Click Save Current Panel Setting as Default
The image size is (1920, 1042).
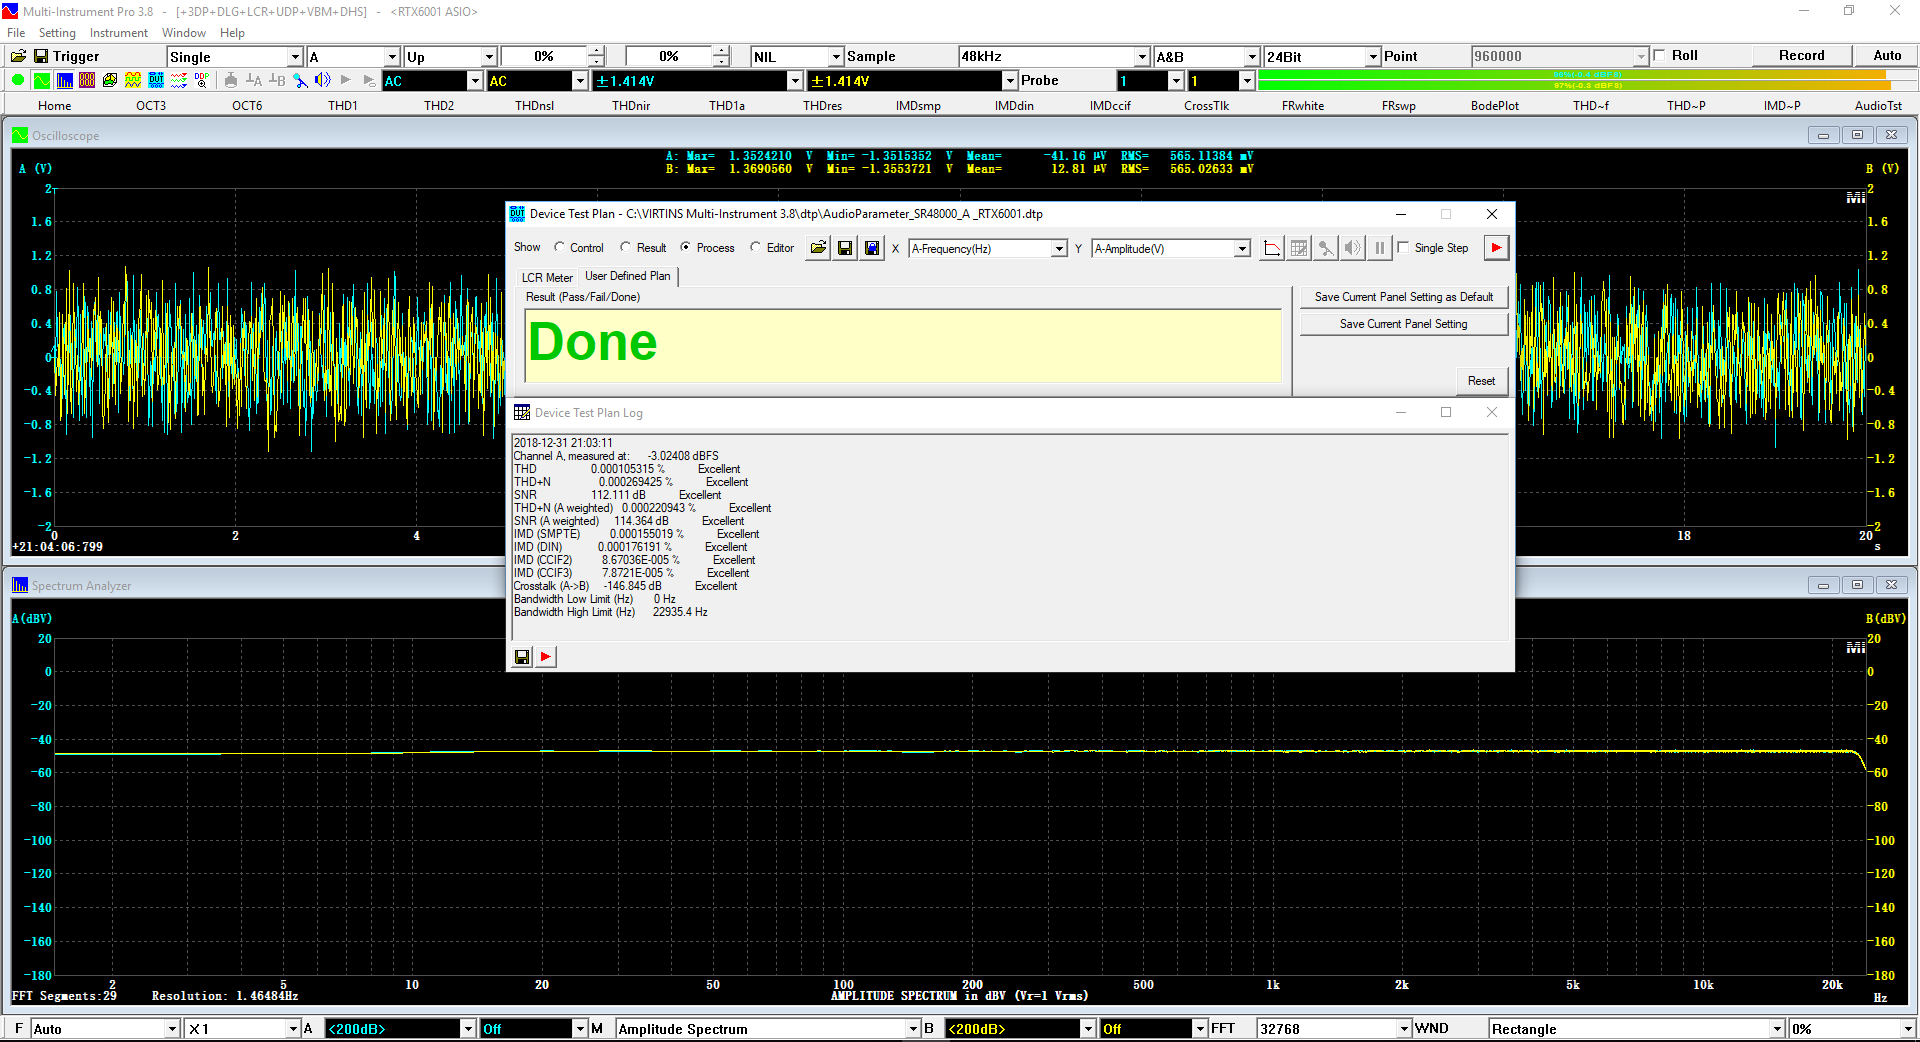coord(1403,297)
